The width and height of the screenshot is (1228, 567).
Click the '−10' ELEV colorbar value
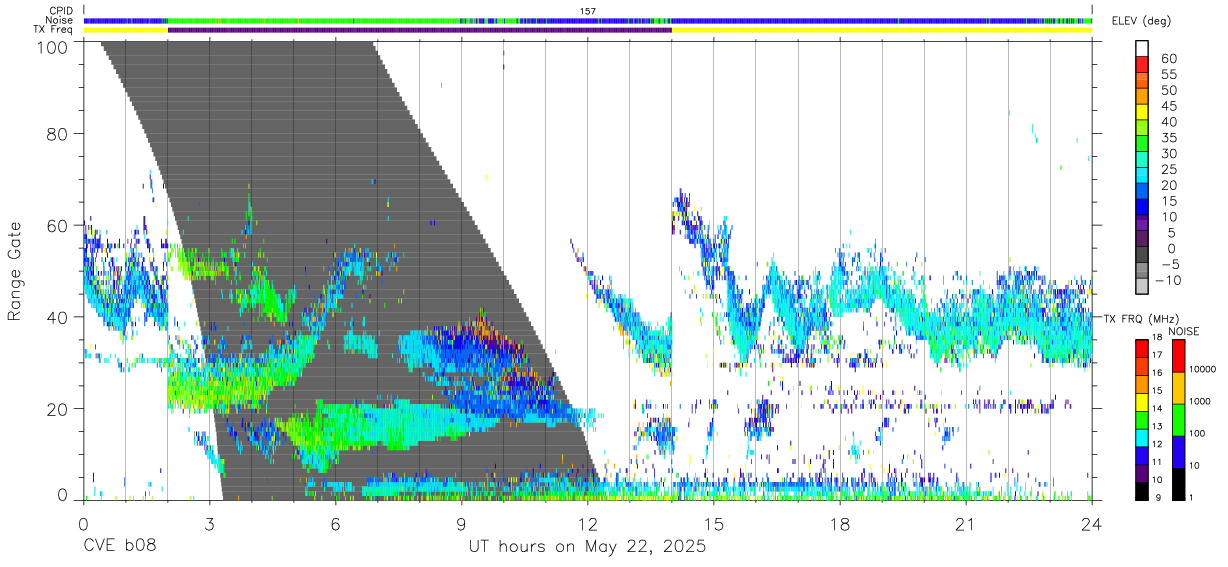(x=1166, y=280)
